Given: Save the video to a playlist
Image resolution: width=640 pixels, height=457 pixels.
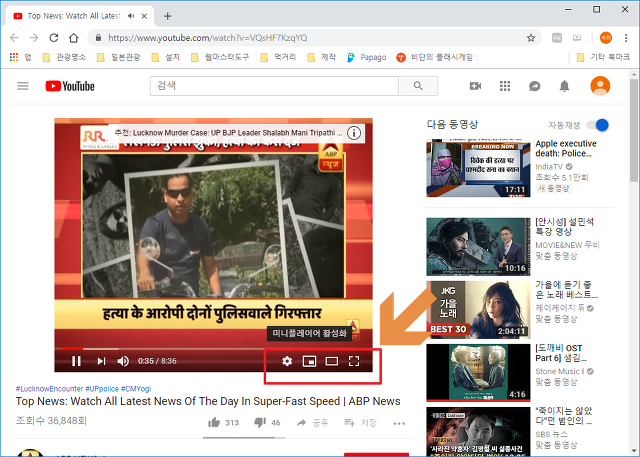Looking at the screenshot, I should (360, 423).
